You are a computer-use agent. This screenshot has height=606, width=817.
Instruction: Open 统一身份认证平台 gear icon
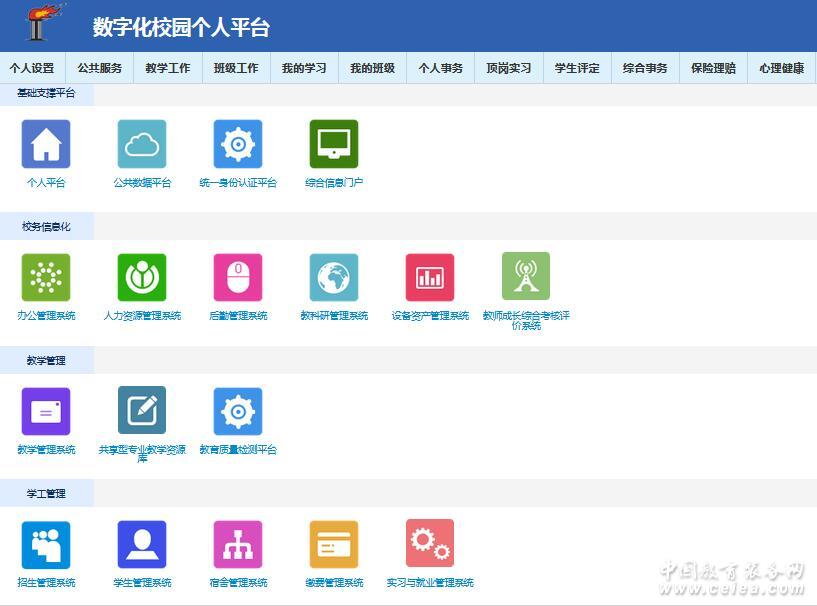pyautogui.click(x=238, y=144)
